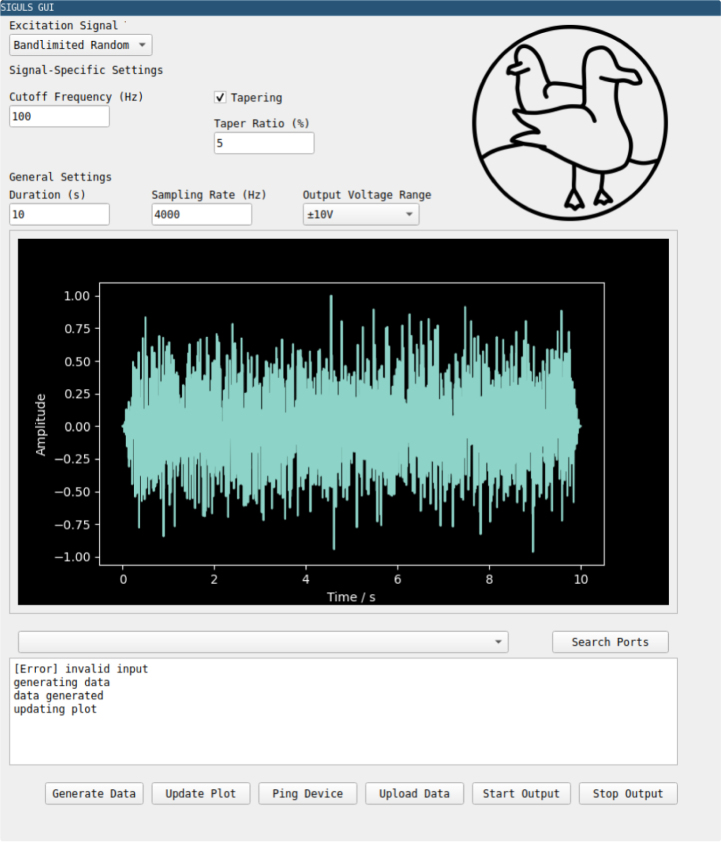Click the Search Ports button
The image size is (721, 842).
(610, 642)
